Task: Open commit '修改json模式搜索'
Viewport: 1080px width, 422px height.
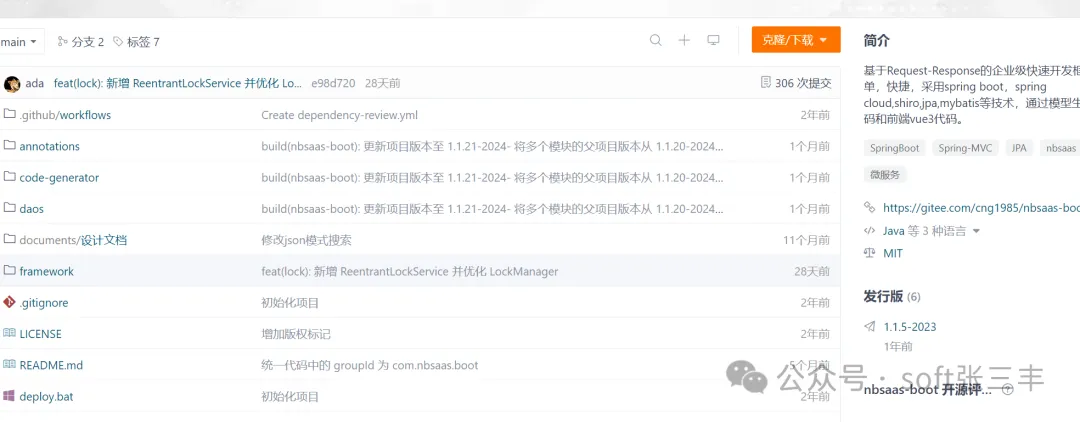Action: (x=307, y=240)
